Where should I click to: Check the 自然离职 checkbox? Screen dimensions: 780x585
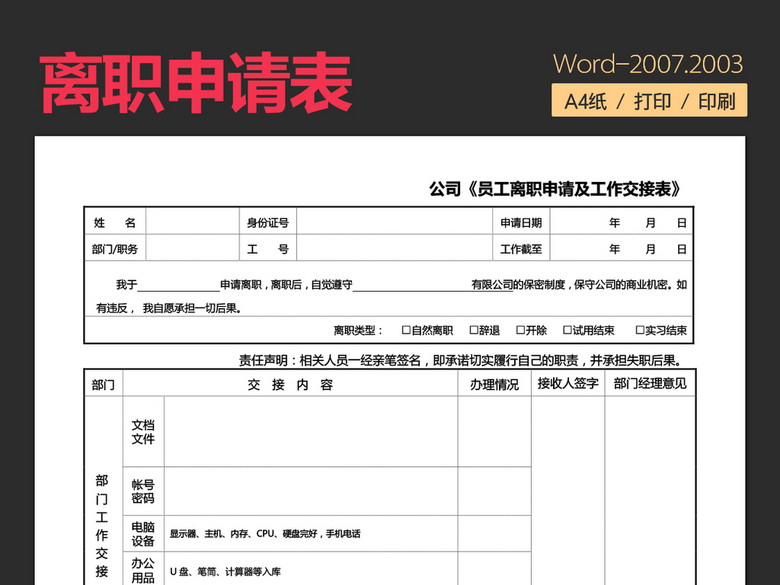coord(406,330)
